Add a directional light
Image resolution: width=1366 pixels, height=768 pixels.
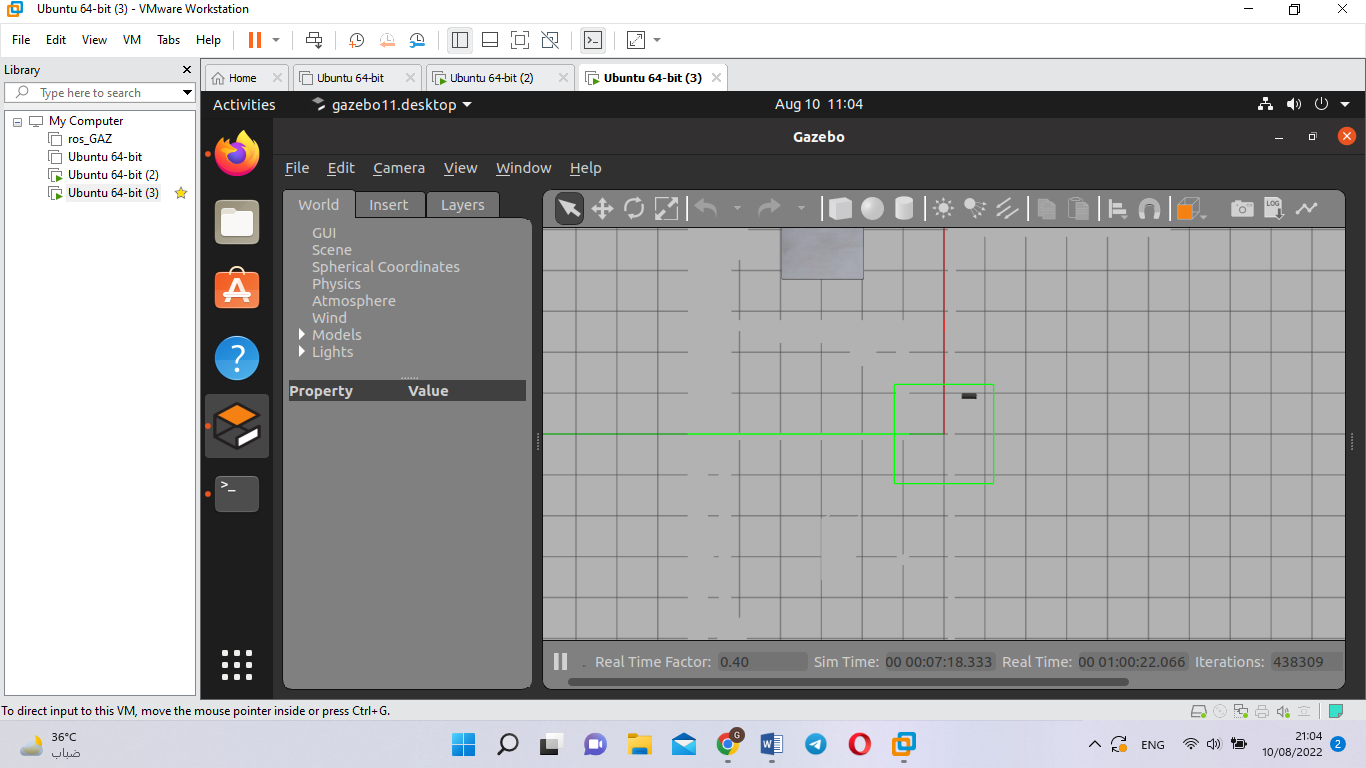[1007, 209]
